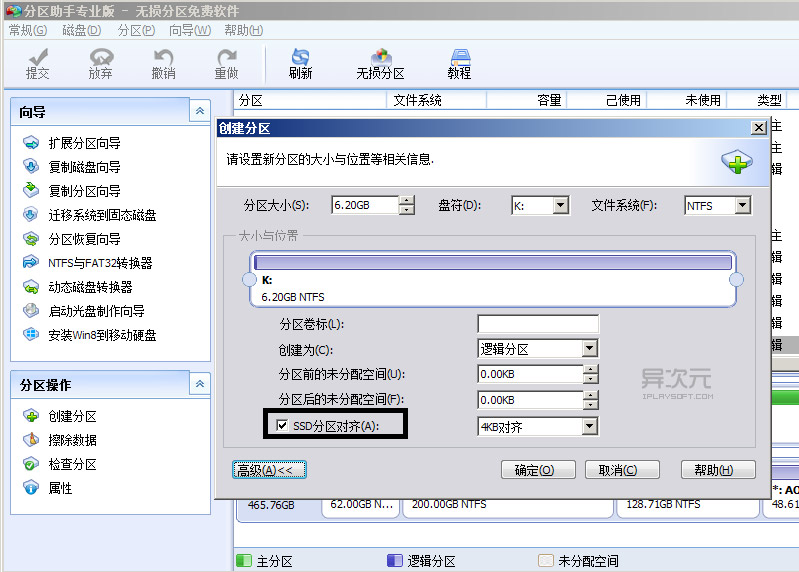Click the 容量 column header
Image resolution: width=799 pixels, height=572 pixels.
pos(527,100)
